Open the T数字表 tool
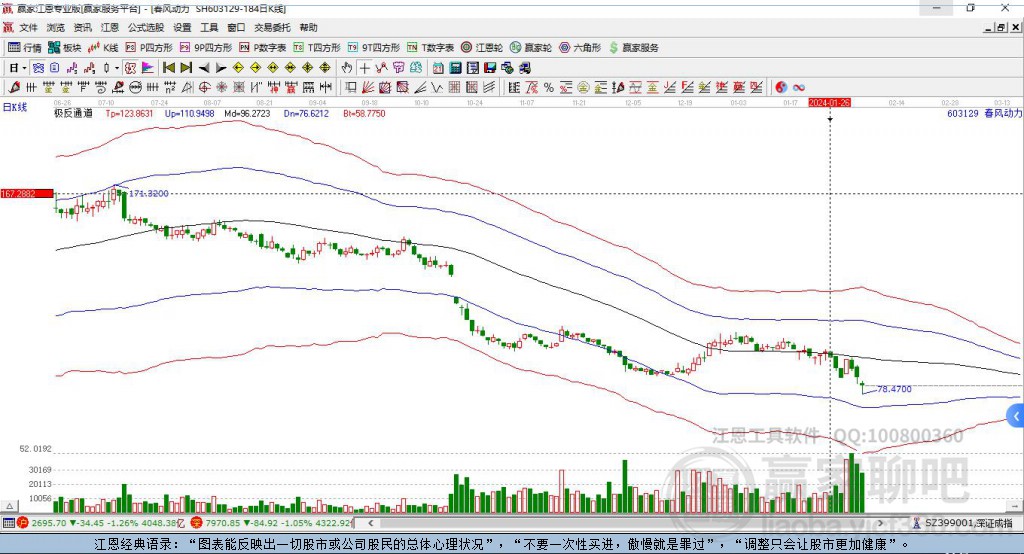Image resolution: width=1024 pixels, height=554 pixels. click(430, 48)
